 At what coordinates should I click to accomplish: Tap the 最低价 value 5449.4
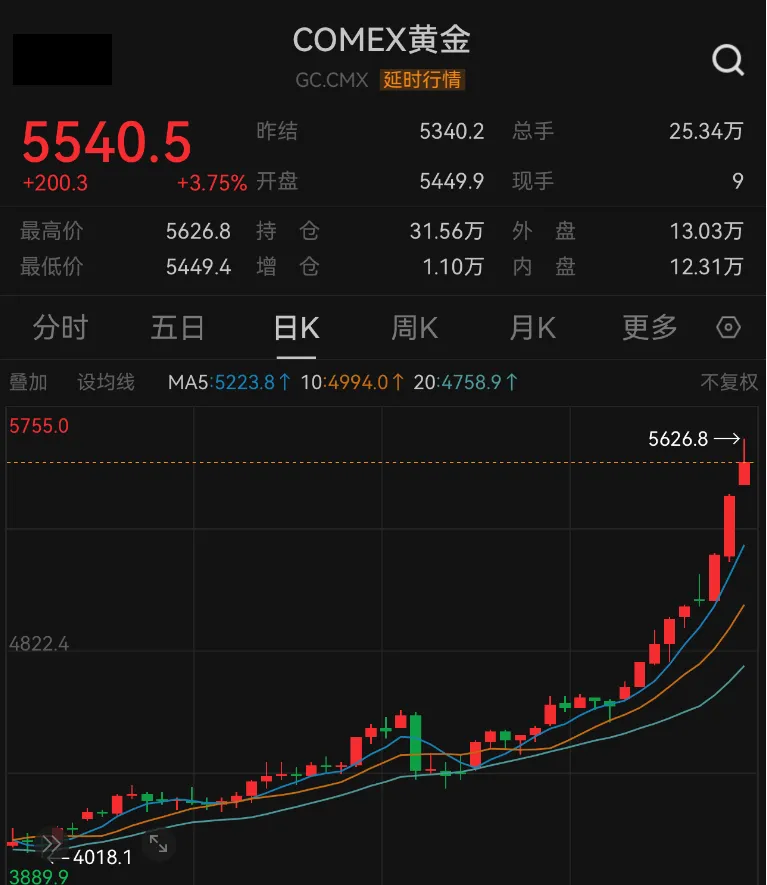click(x=199, y=267)
